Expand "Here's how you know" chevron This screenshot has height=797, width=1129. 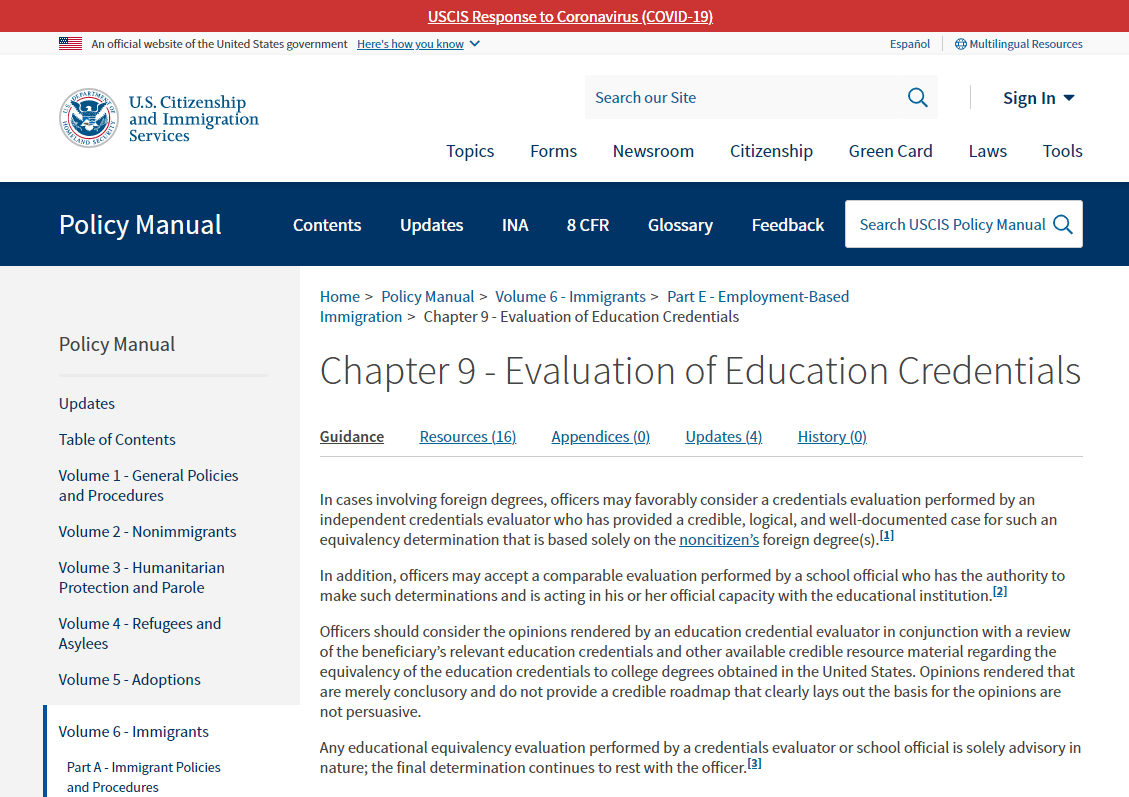tap(474, 43)
